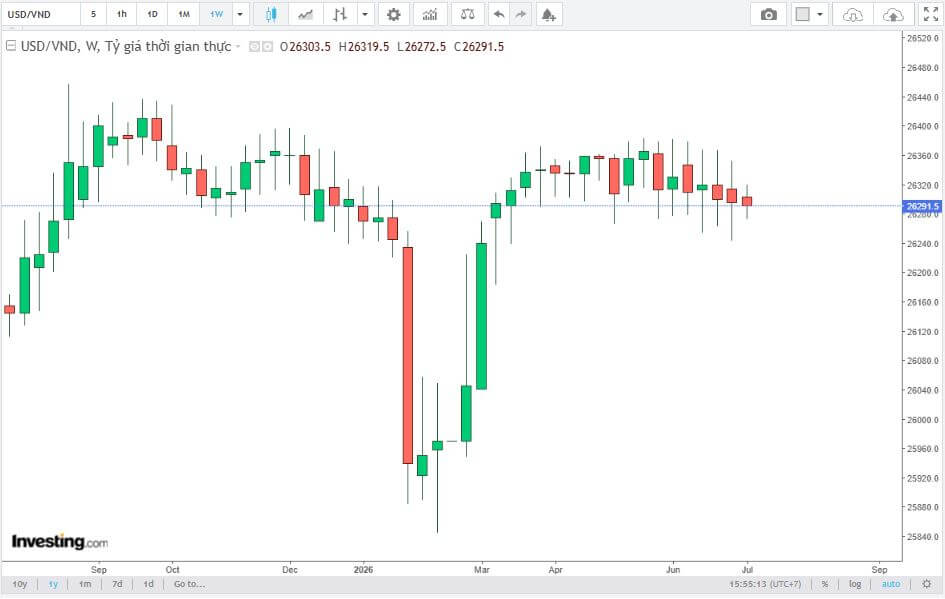Open the indicators menu
Screen dimensions: 945x599
pyautogui.click(x=430, y=14)
